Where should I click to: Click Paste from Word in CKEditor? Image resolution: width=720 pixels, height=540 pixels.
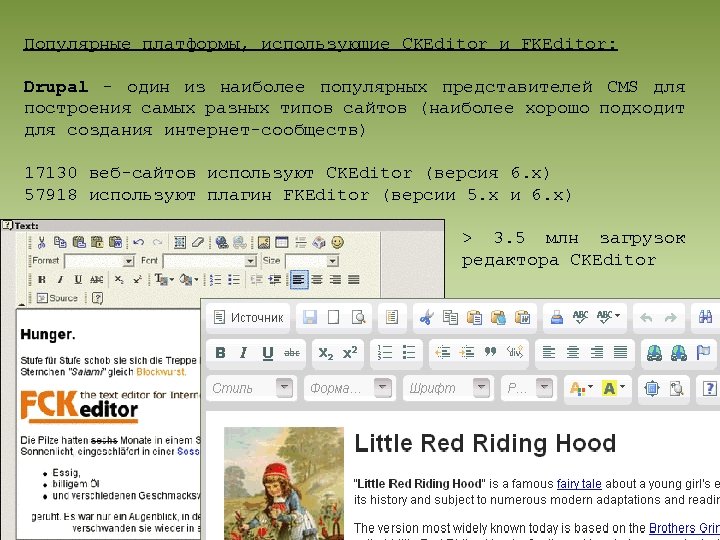pyautogui.click(x=523, y=317)
